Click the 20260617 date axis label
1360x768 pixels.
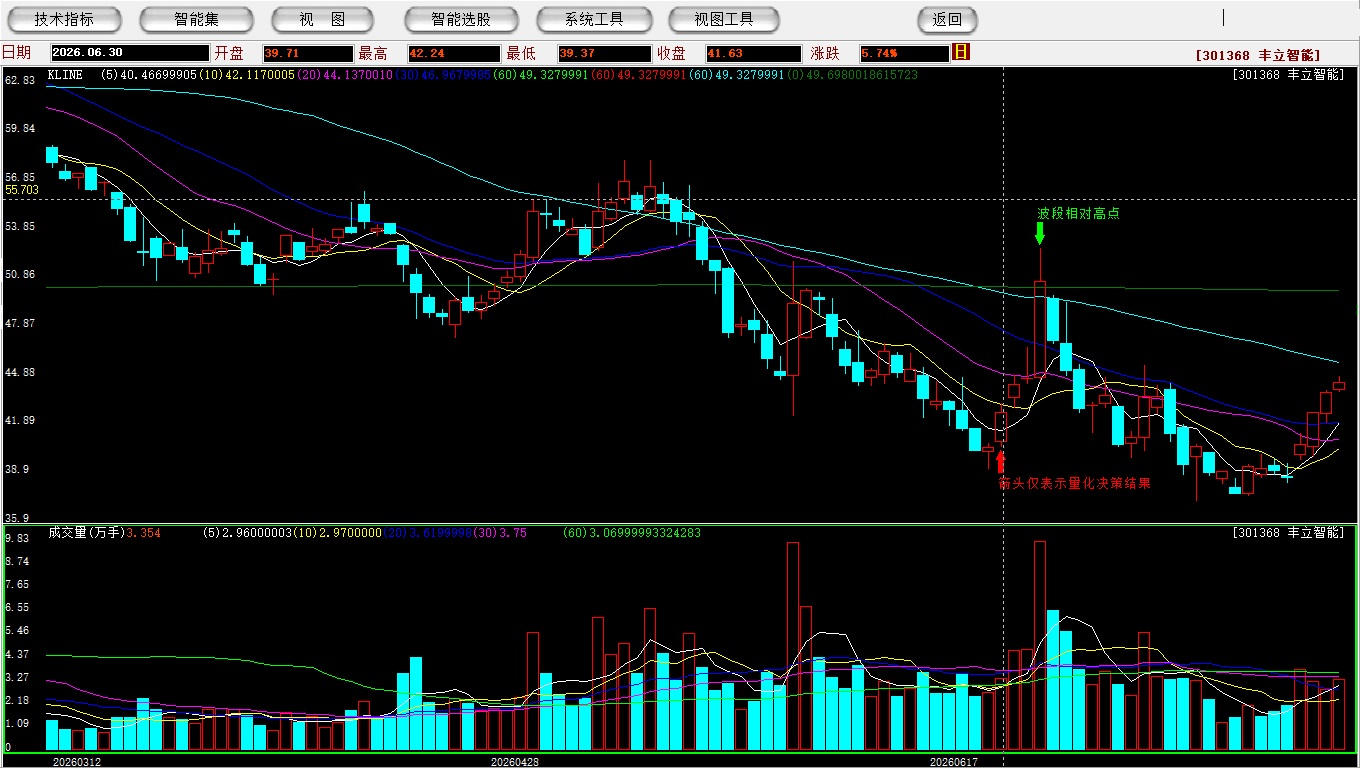(953, 762)
